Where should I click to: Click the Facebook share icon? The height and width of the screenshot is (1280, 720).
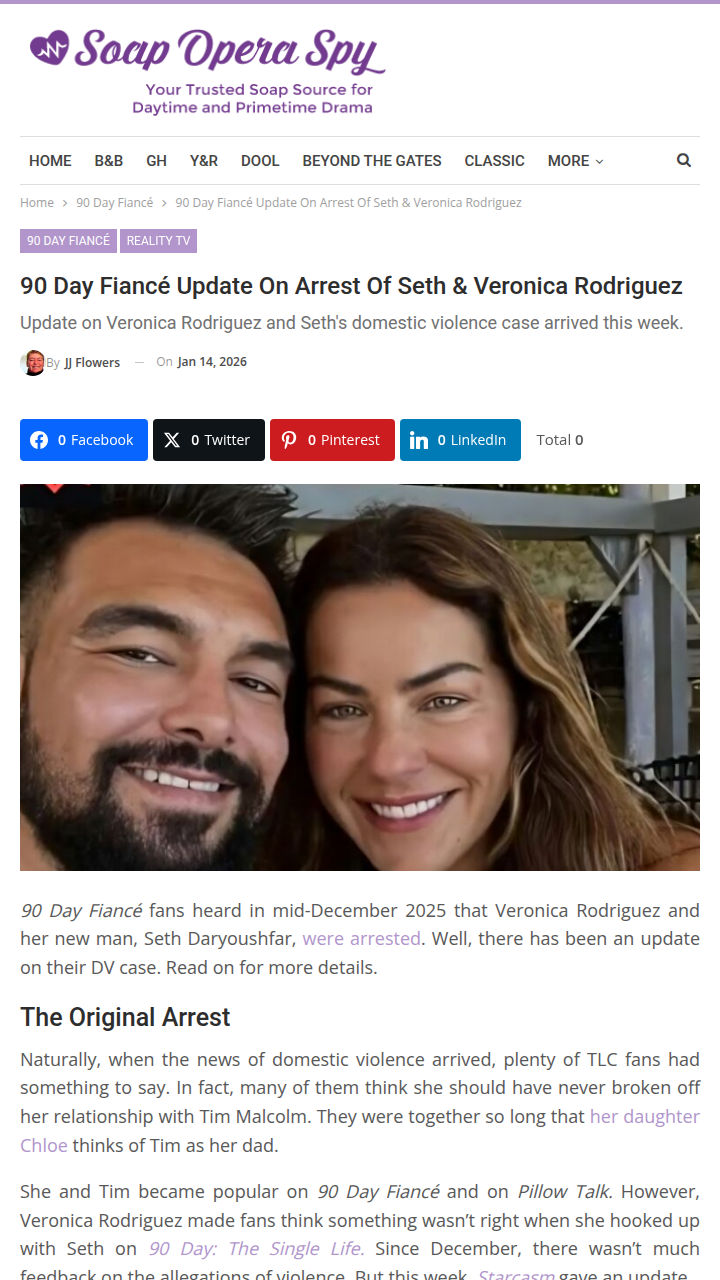pyautogui.click(x=39, y=440)
